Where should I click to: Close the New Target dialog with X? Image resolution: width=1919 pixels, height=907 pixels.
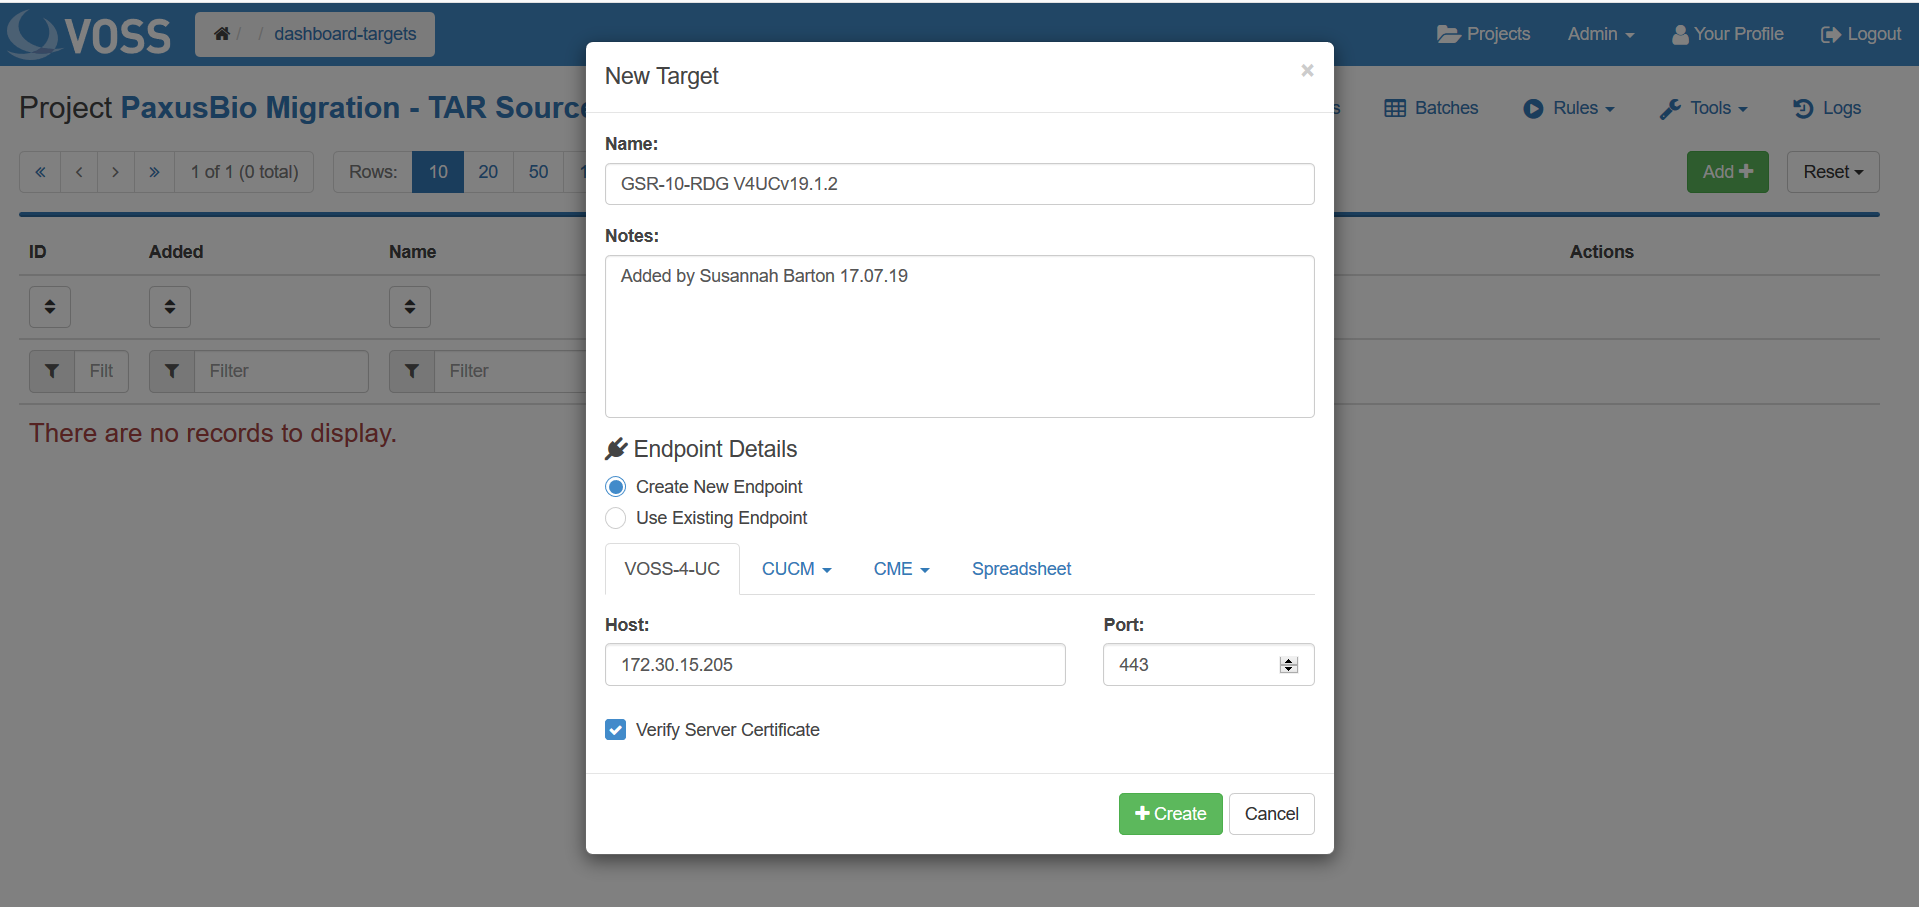pyautogui.click(x=1307, y=70)
